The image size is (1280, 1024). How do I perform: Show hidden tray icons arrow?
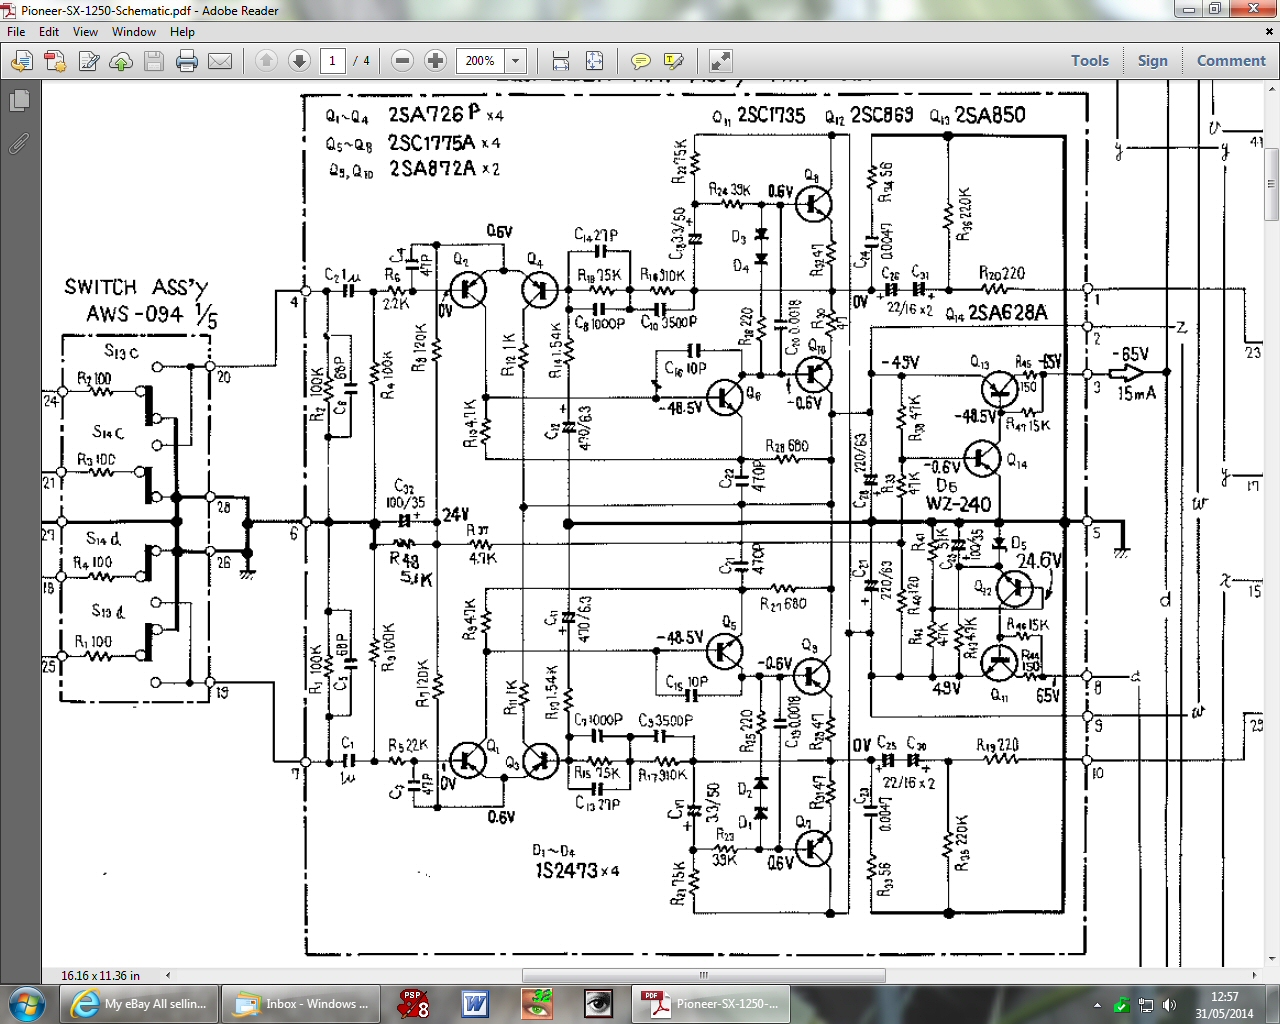(x=1098, y=1005)
